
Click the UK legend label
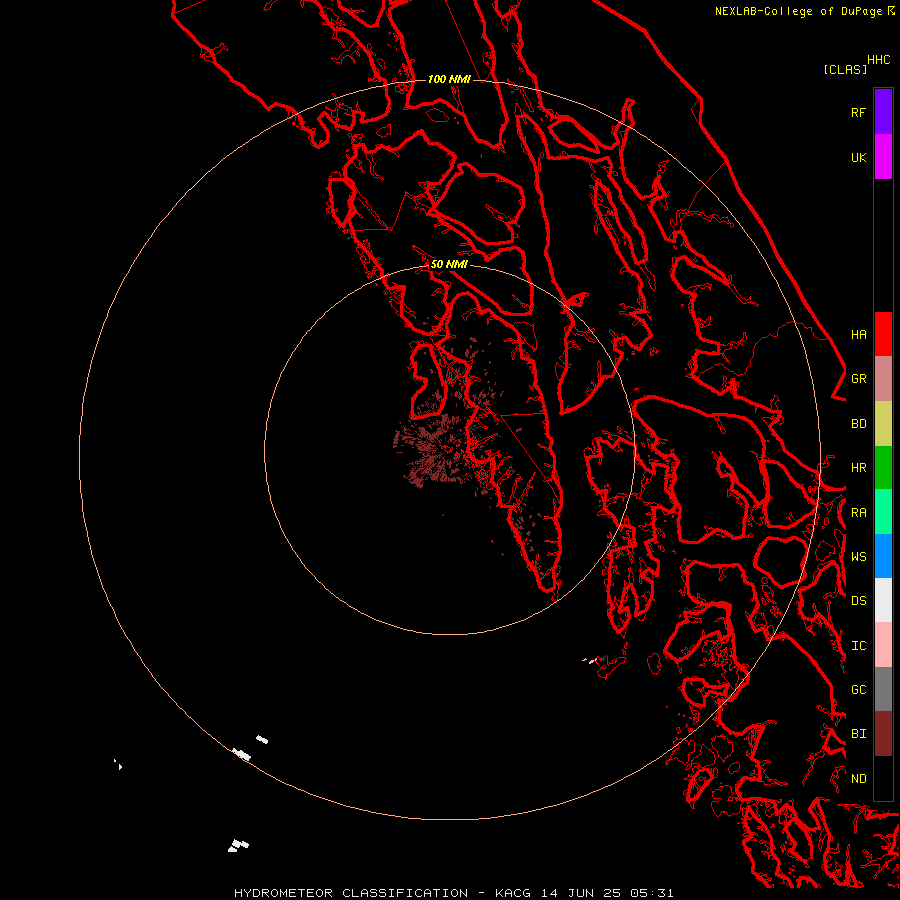pos(858,157)
